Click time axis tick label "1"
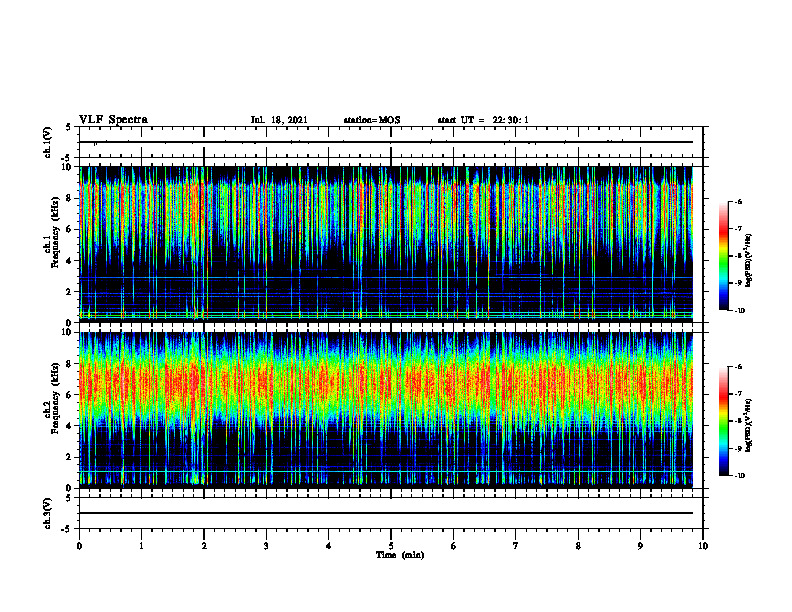The image size is (792, 612). click(141, 546)
